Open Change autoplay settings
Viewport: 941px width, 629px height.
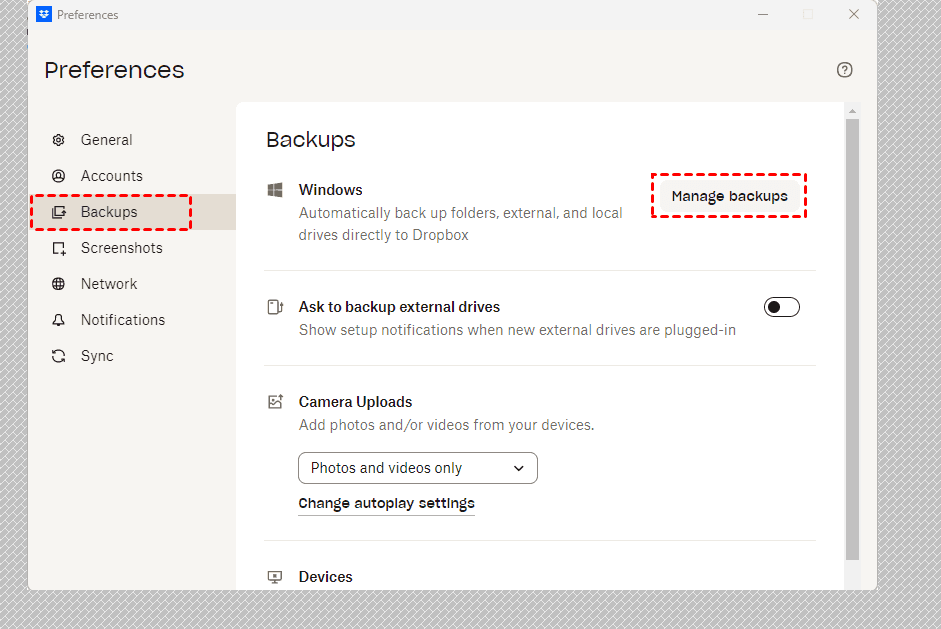pyautogui.click(x=386, y=503)
